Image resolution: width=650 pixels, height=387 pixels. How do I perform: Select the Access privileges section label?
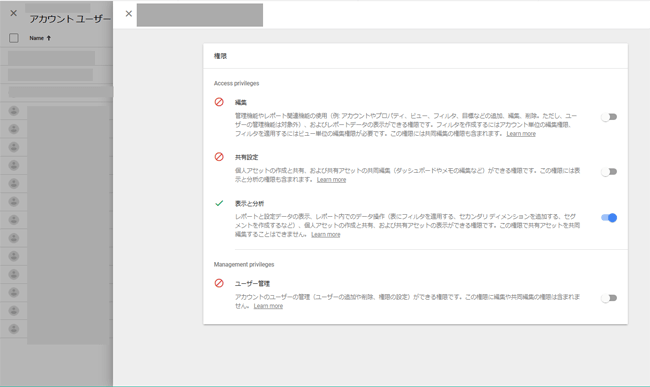point(236,83)
